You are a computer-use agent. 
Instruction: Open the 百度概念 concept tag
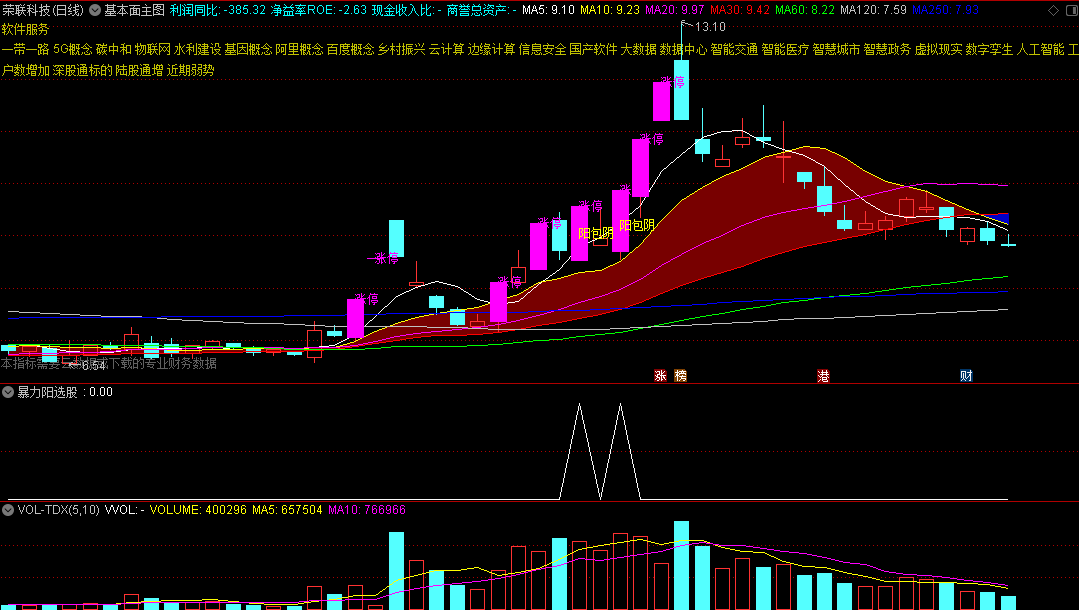350,50
